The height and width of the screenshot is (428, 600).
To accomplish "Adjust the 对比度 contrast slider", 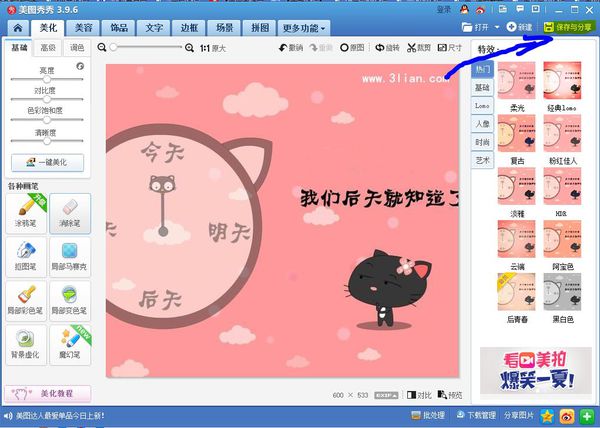I will pos(47,99).
